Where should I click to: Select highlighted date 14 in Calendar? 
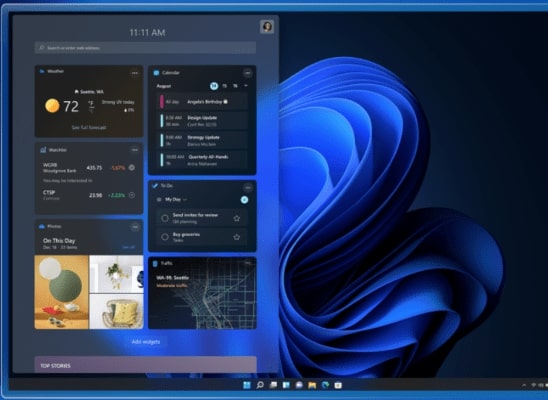pyautogui.click(x=214, y=86)
